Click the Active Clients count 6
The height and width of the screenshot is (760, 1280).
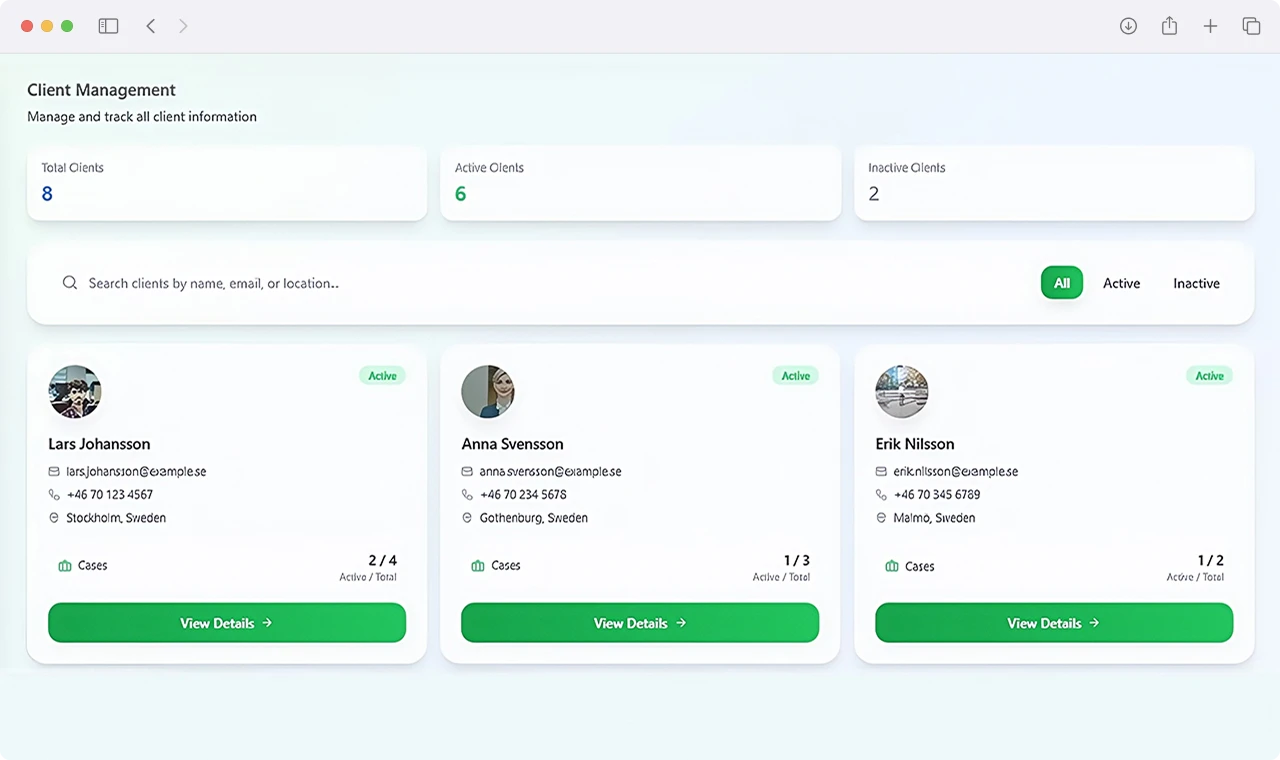point(461,194)
